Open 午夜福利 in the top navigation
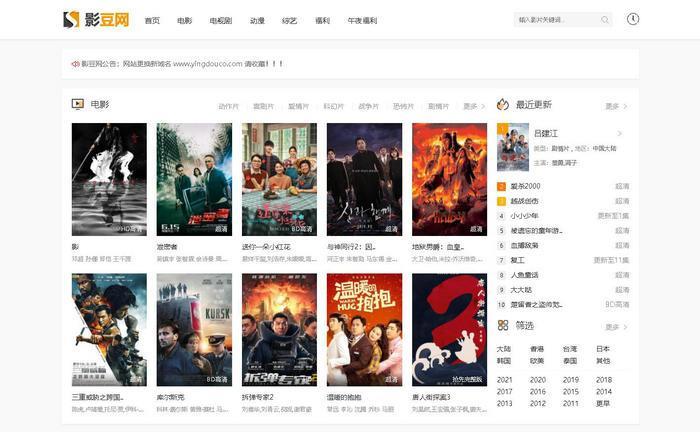This screenshot has height=432, width=700. (x=362, y=21)
